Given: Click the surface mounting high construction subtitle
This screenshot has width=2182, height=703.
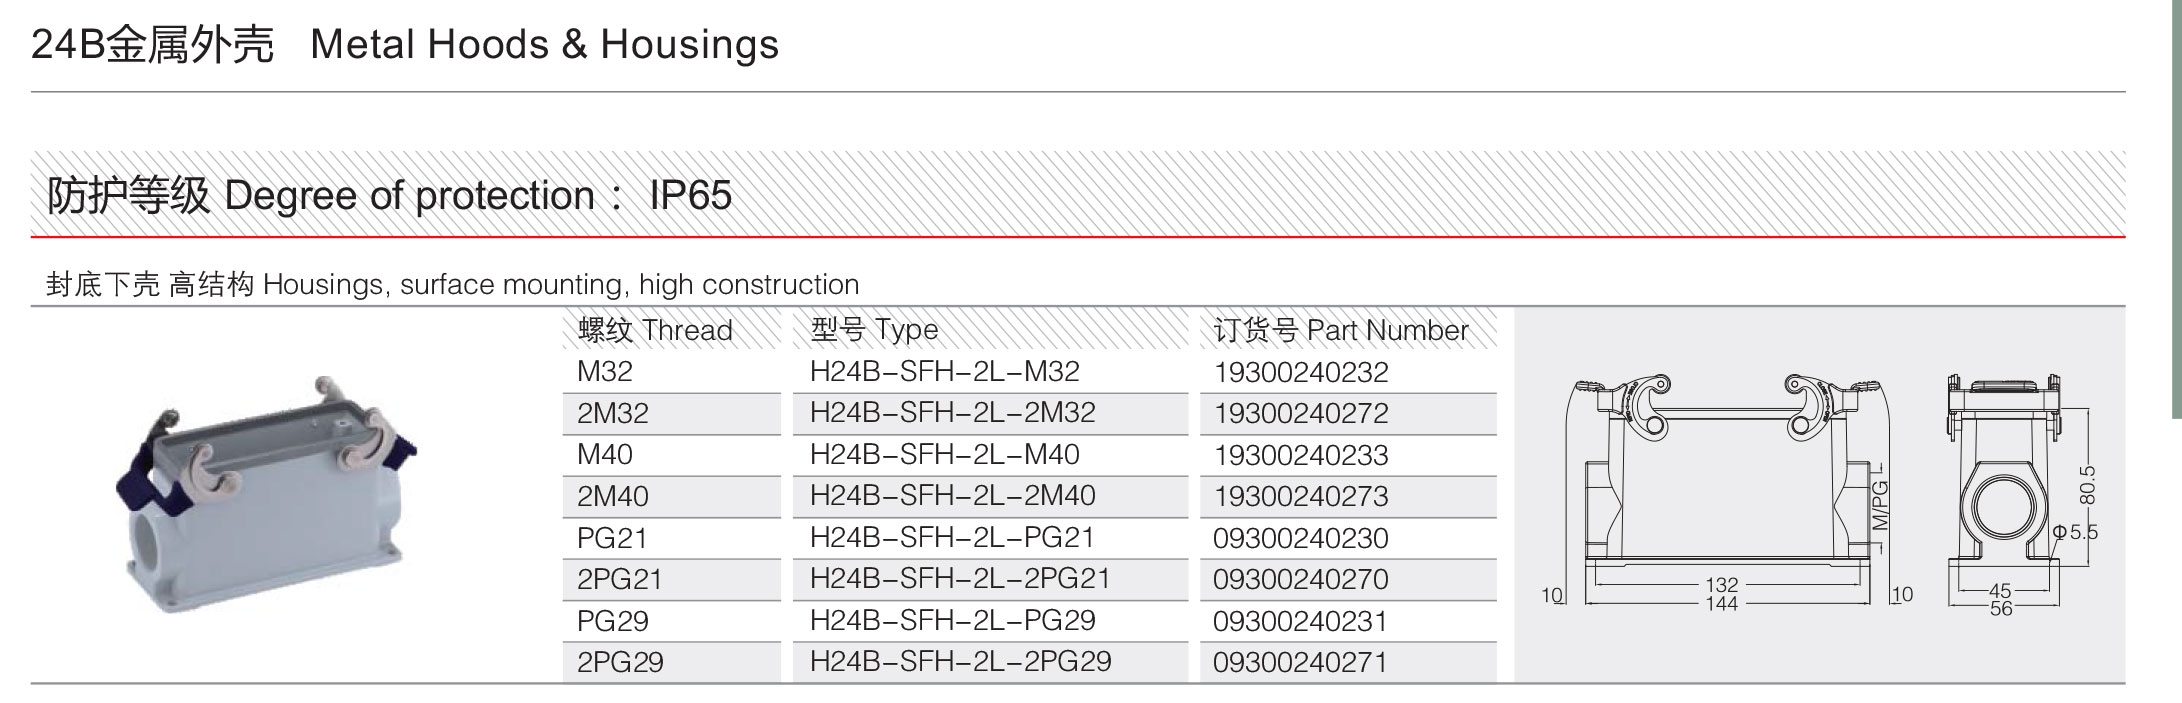Looking at the screenshot, I should (453, 285).
